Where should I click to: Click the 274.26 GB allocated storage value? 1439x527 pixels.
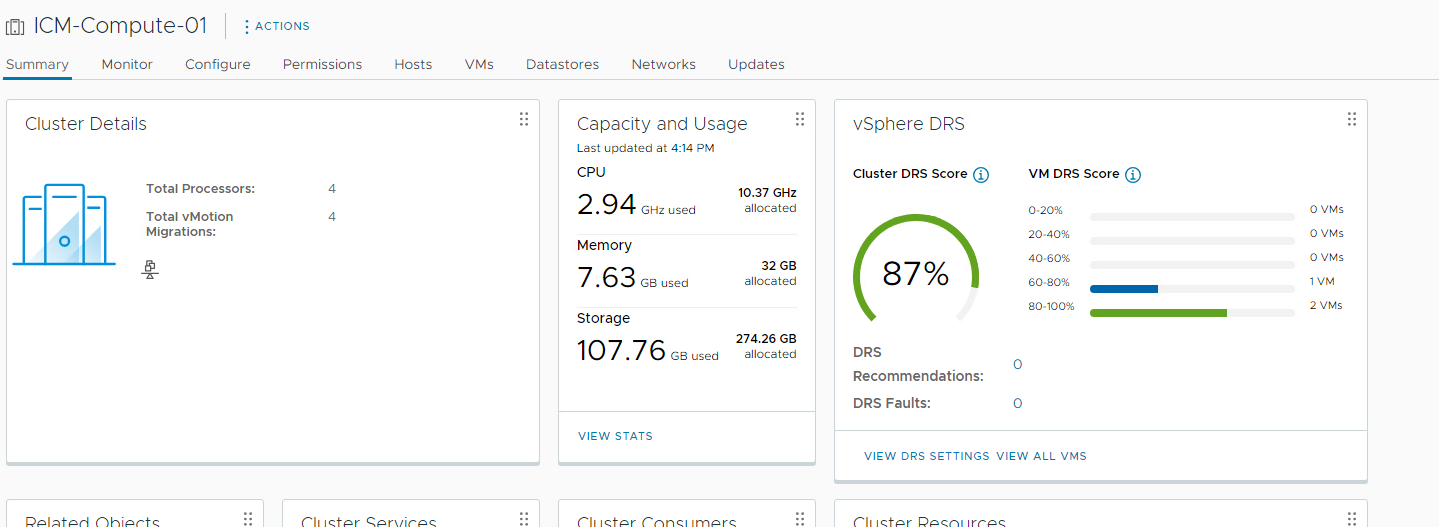coord(766,346)
